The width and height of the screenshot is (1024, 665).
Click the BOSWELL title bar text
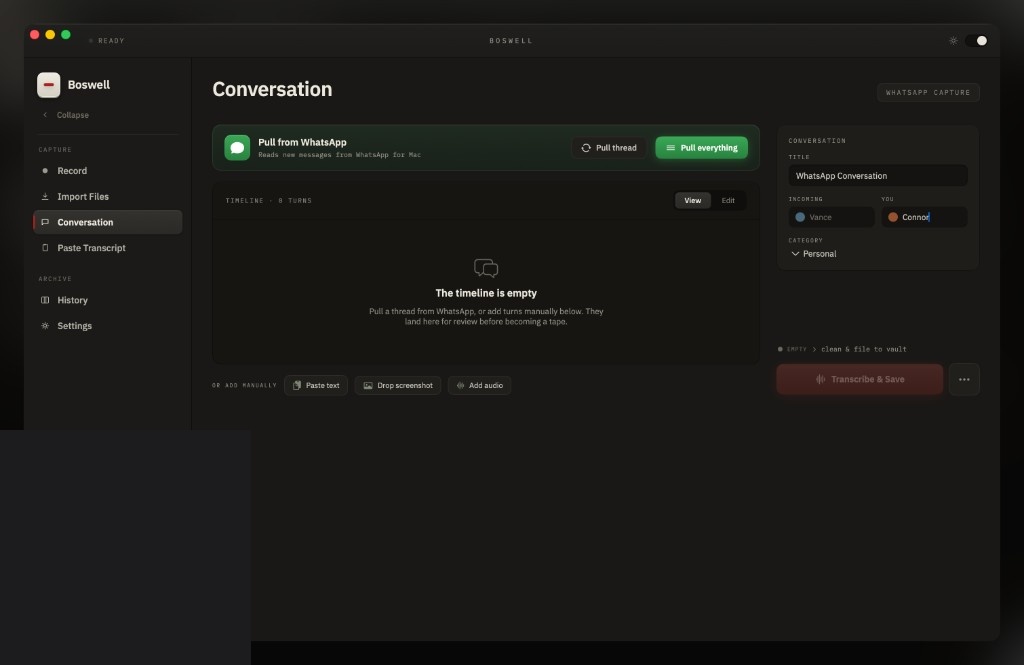511,41
